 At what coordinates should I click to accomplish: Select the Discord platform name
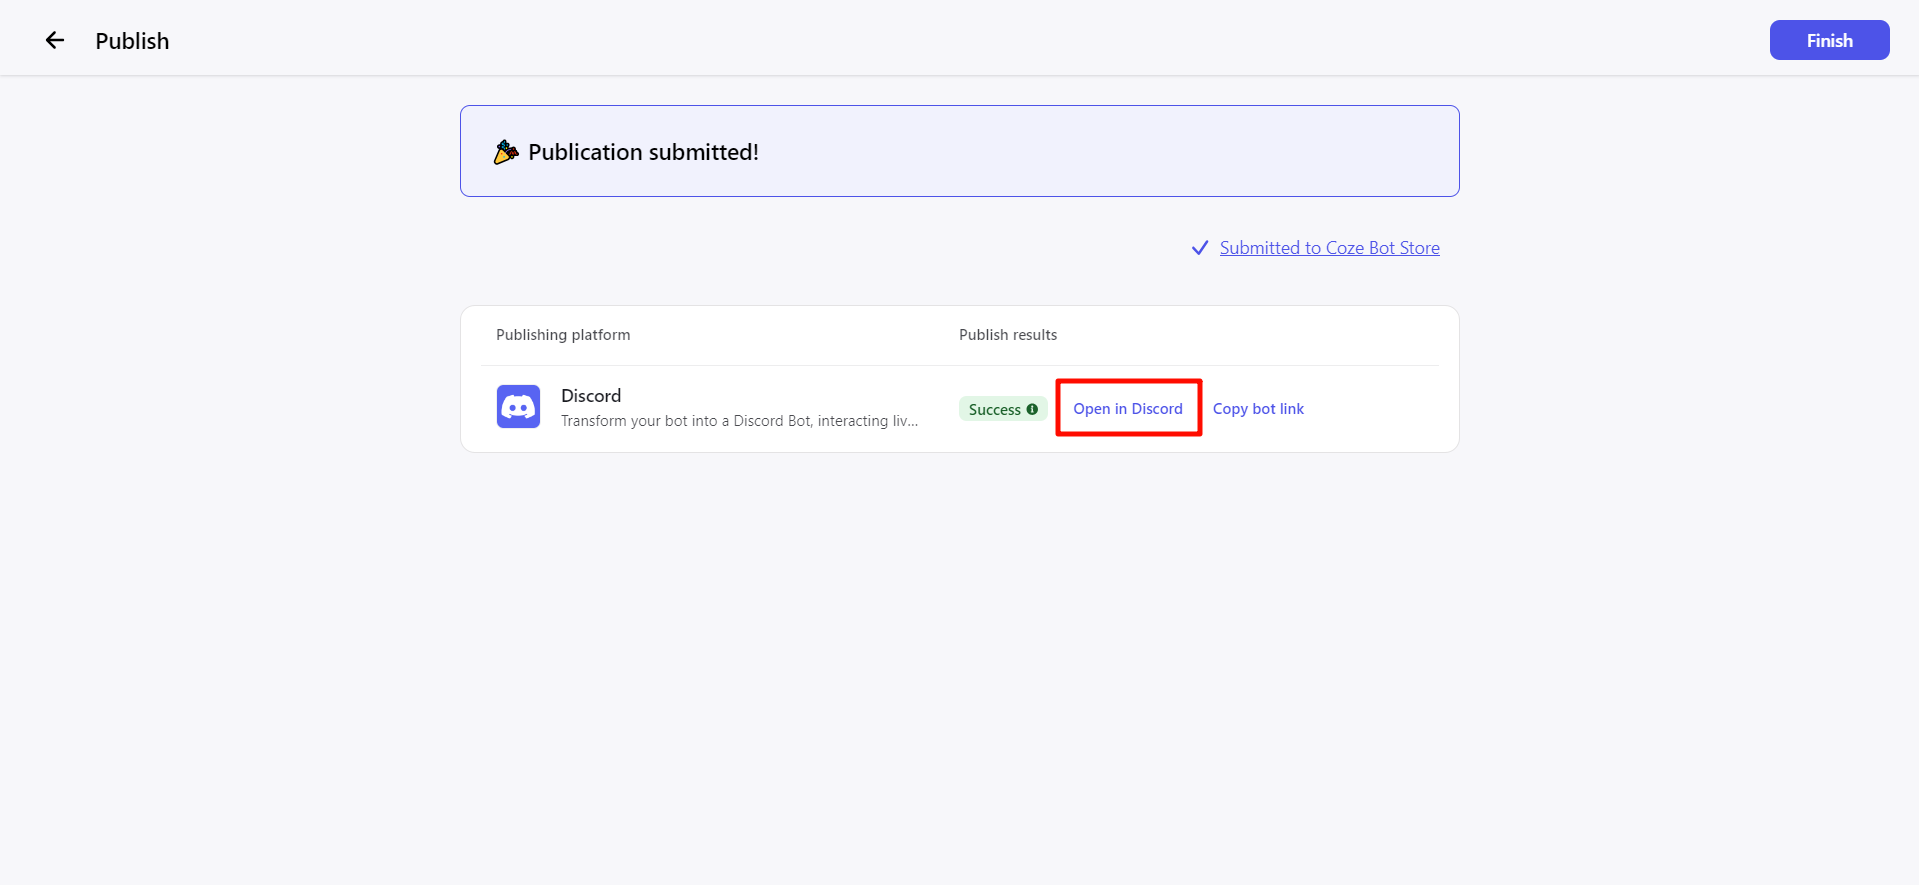pos(591,396)
